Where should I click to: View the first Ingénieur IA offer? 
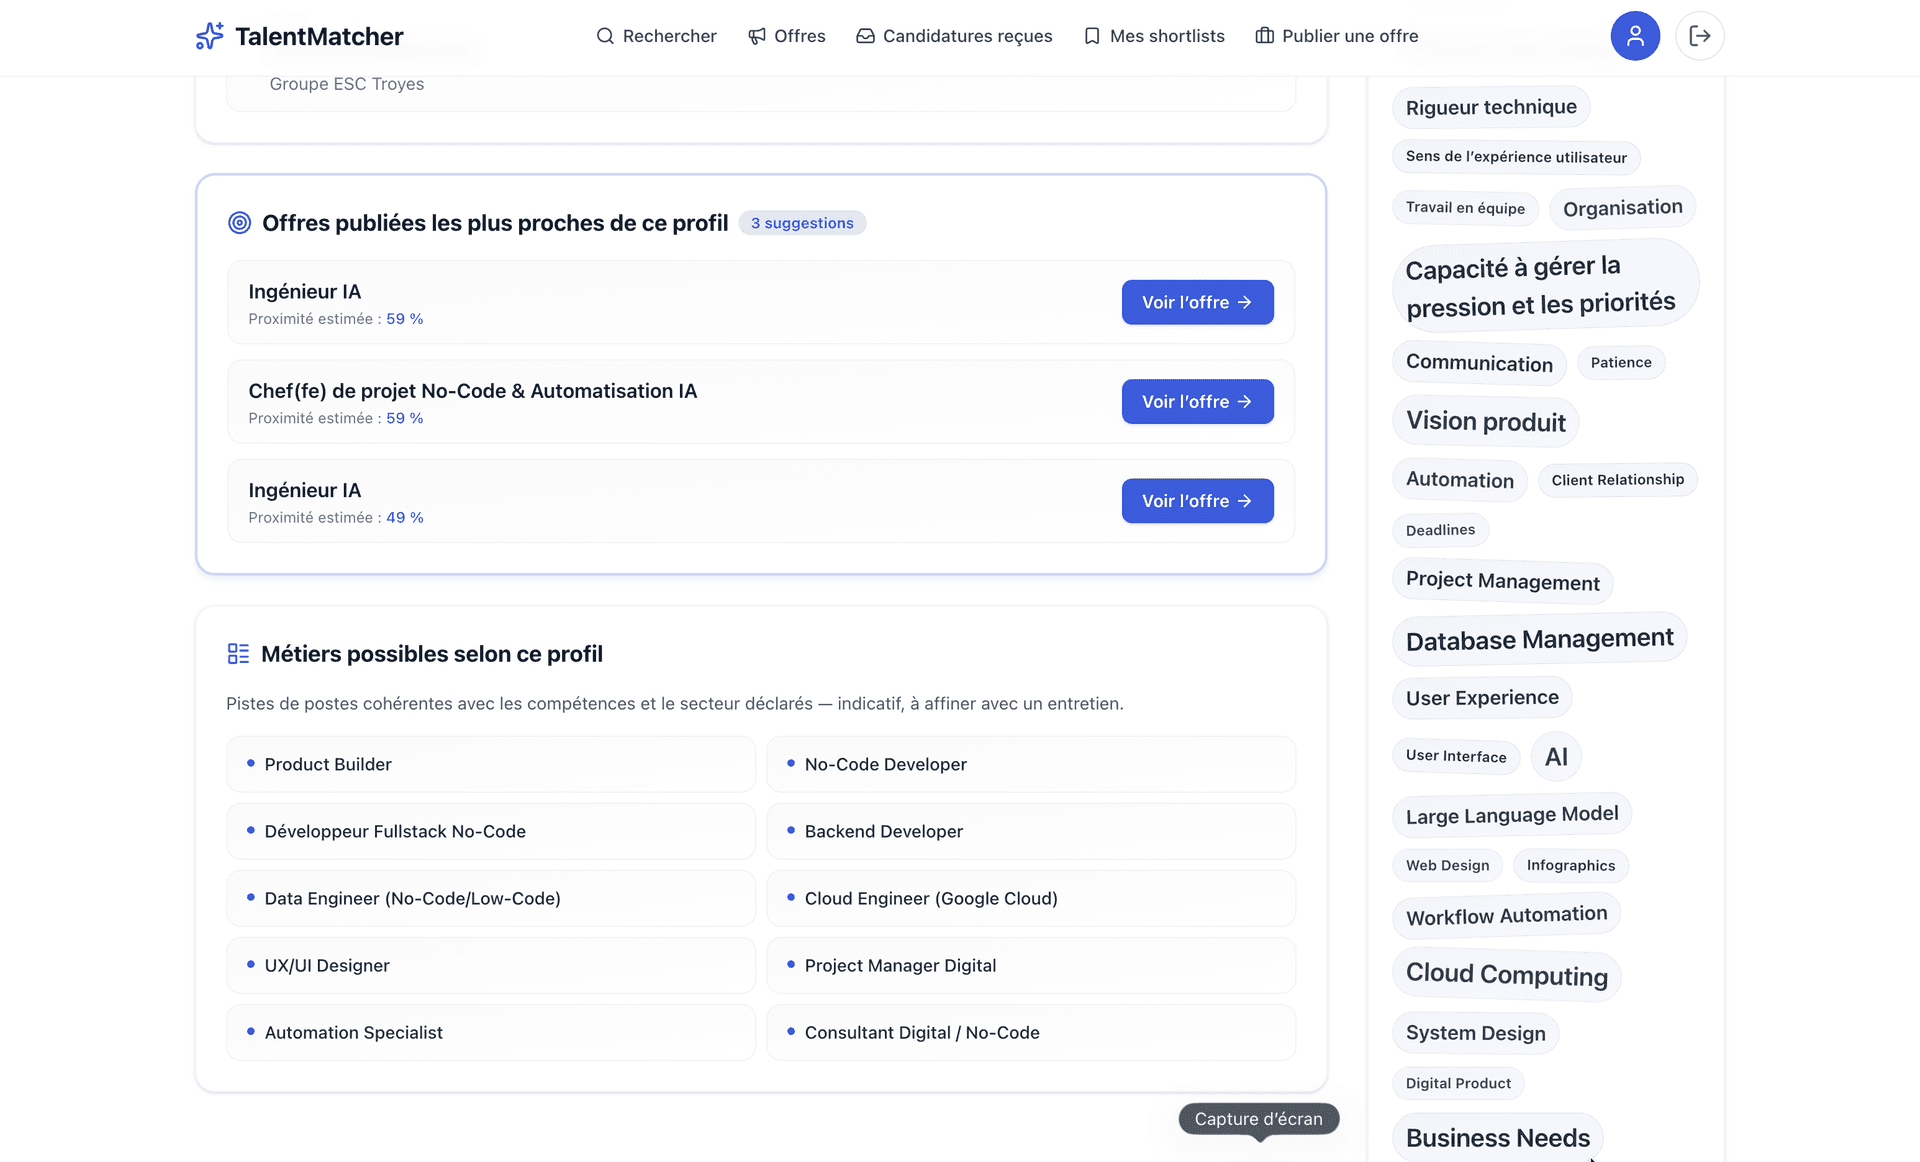click(1197, 302)
